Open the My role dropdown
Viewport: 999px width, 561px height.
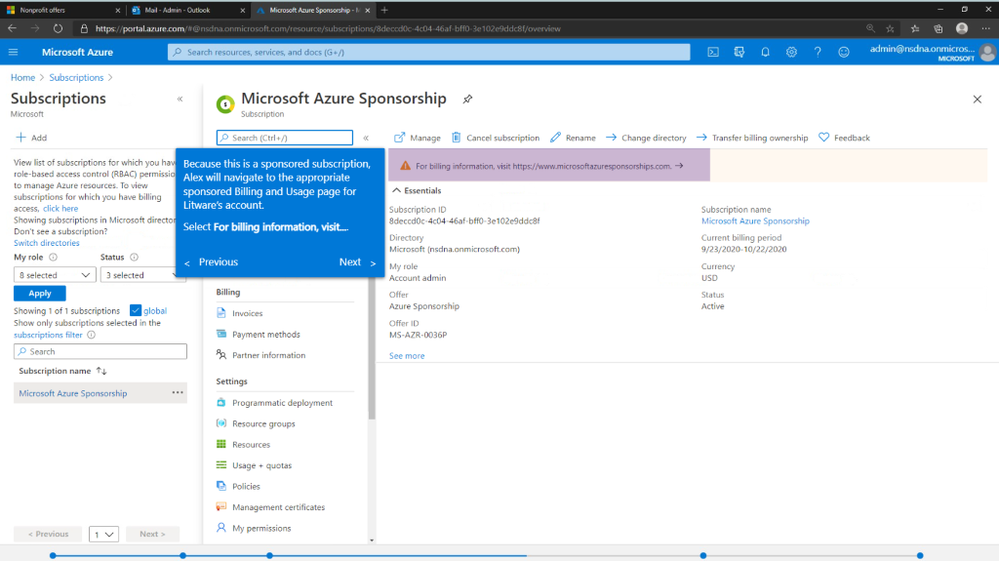click(55, 275)
